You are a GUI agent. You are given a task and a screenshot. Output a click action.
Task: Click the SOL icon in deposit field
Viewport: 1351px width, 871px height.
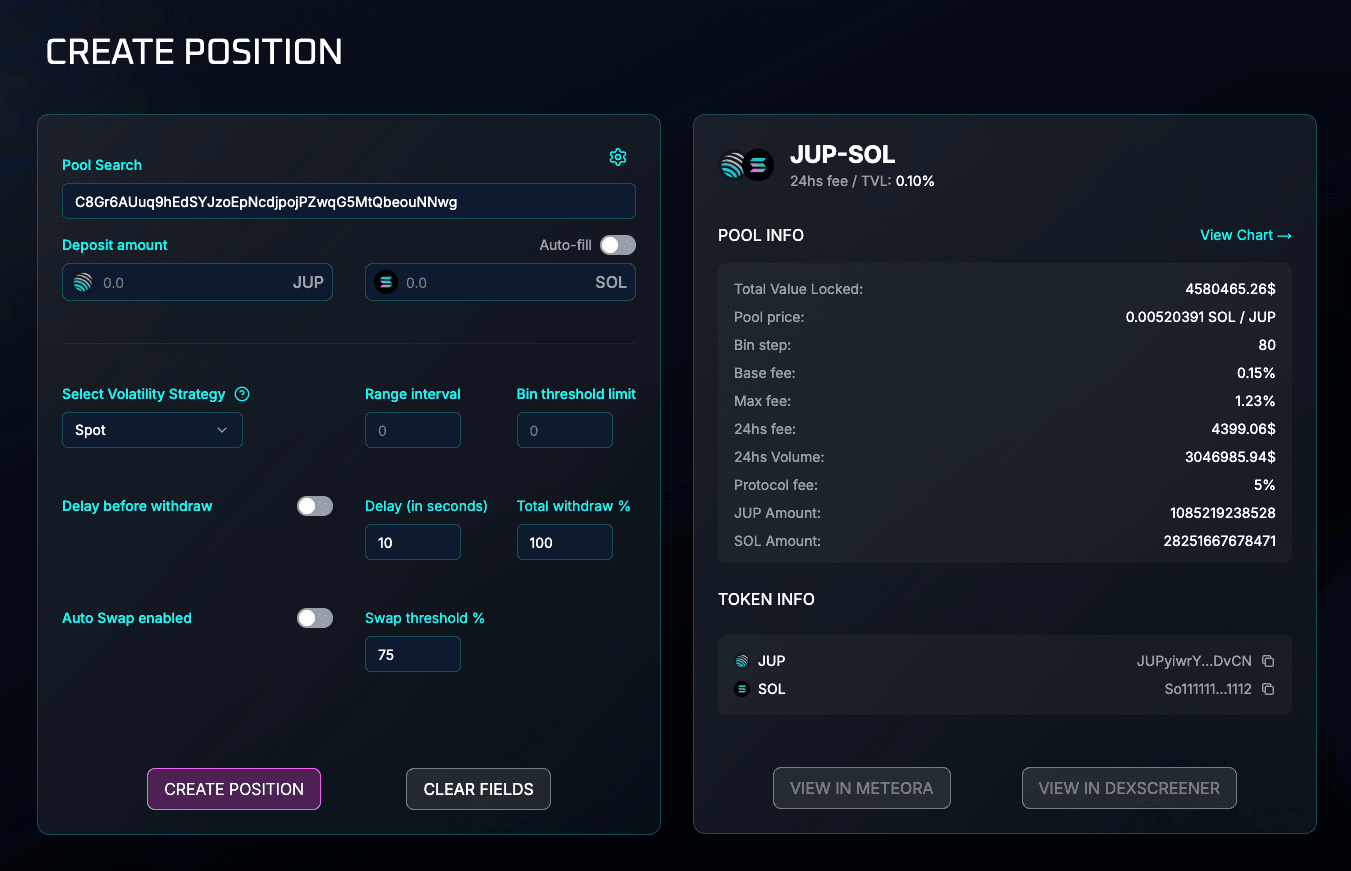[386, 283]
